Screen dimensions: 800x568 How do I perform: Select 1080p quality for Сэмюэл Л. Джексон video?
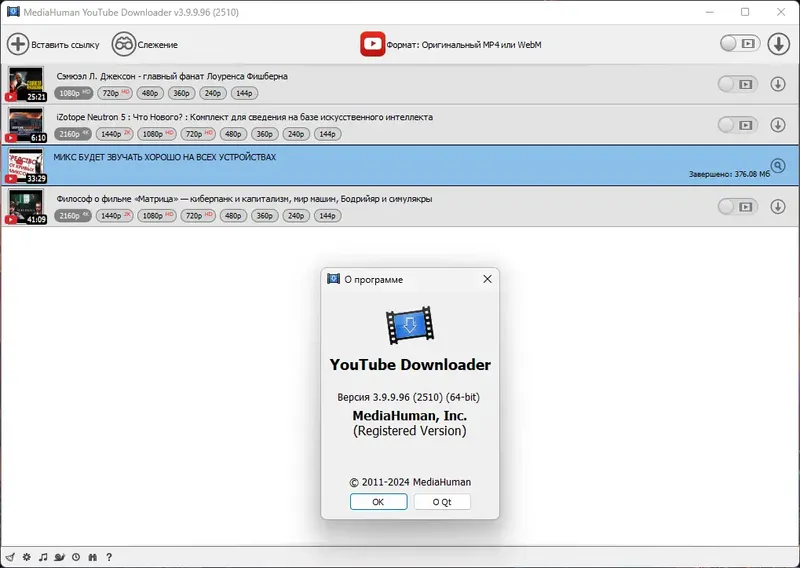(x=73, y=93)
